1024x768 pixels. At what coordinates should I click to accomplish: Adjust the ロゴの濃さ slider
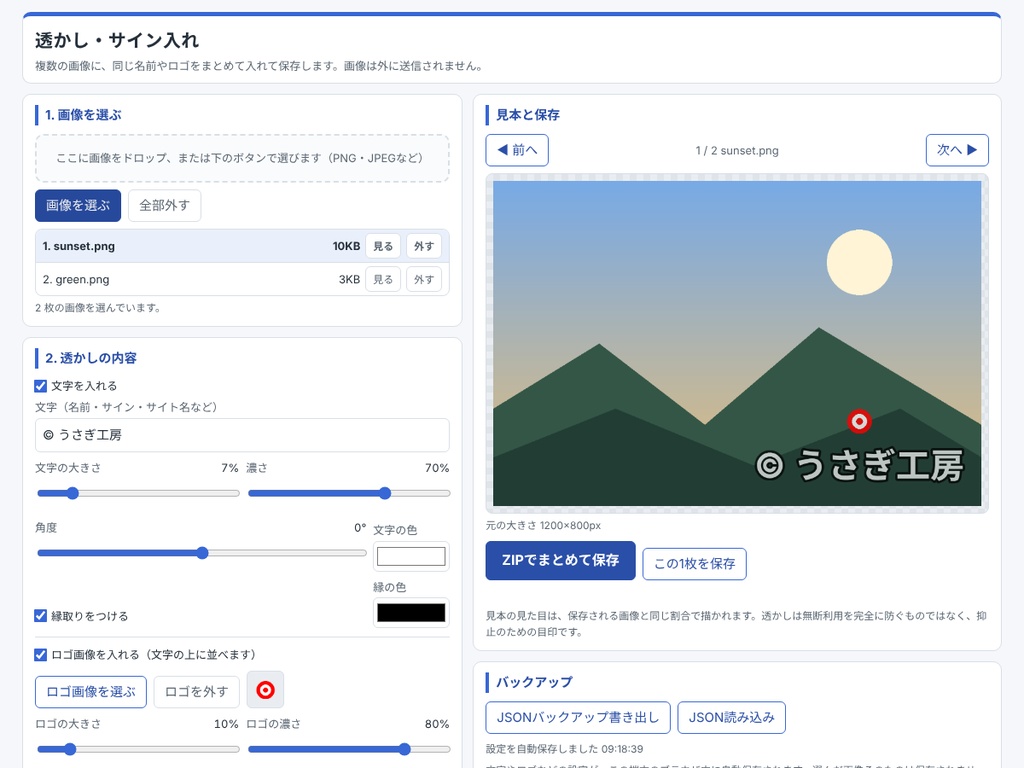tap(349, 749)
